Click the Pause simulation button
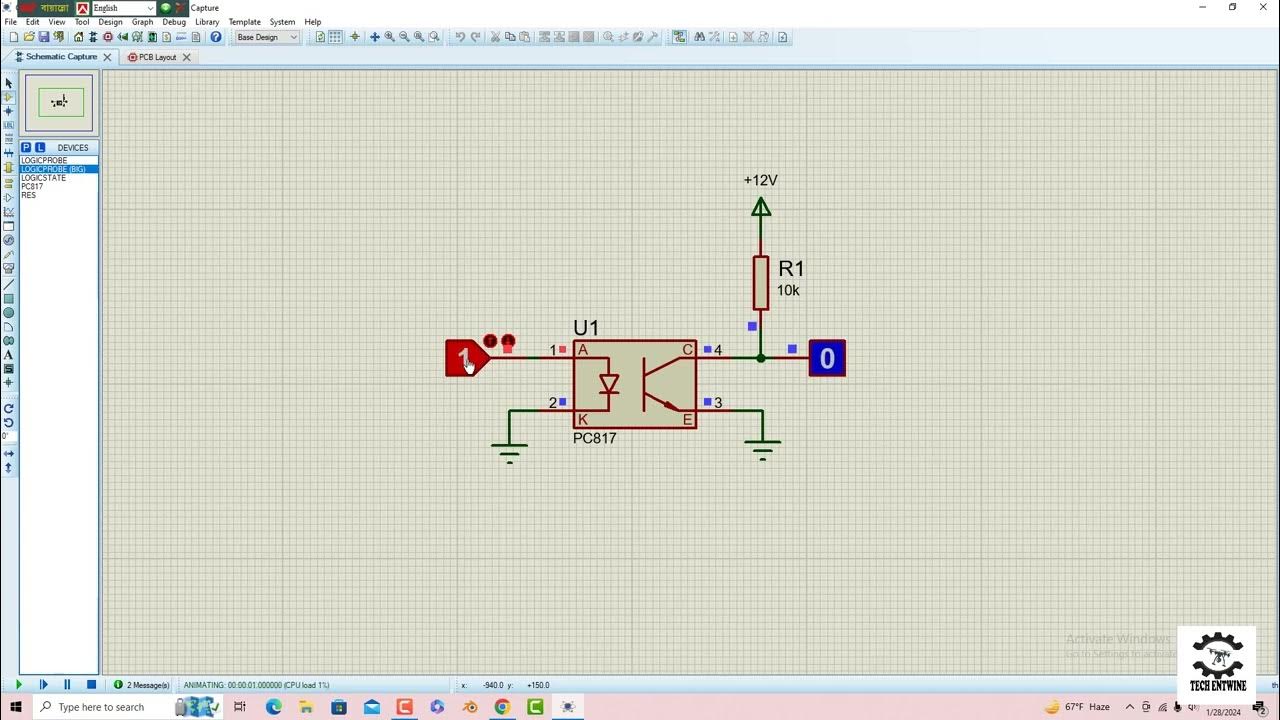This screenshot has height=720, width=1280. [x=67, y=685]
